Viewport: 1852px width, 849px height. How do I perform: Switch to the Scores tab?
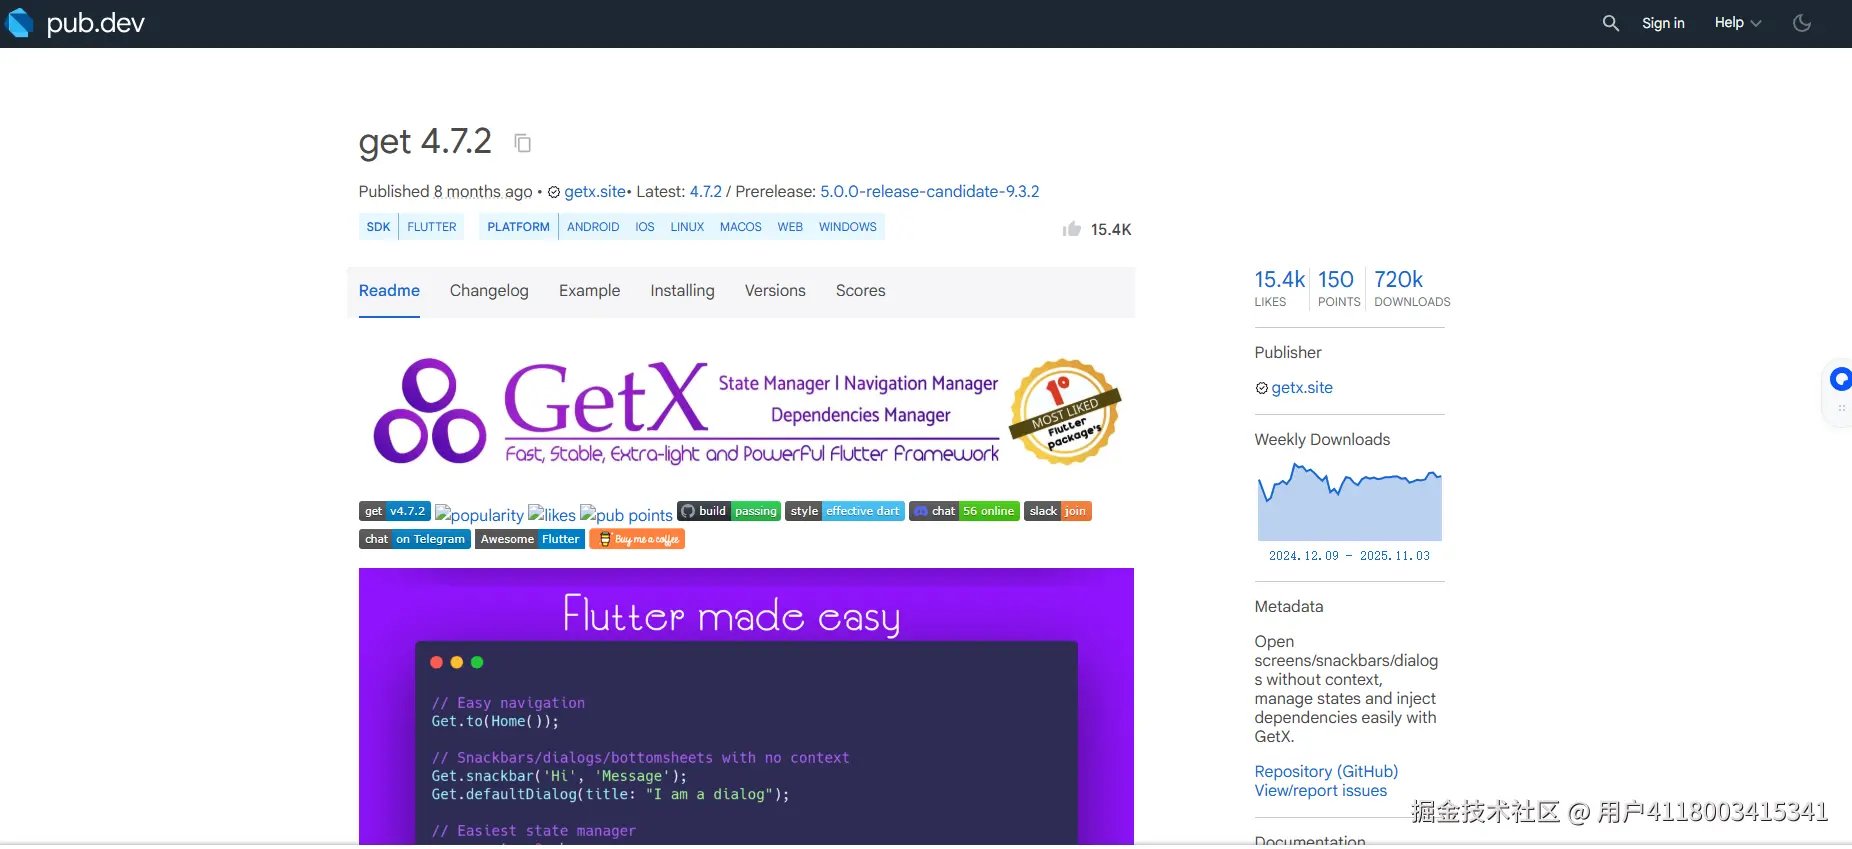click(x=860, y=291)
